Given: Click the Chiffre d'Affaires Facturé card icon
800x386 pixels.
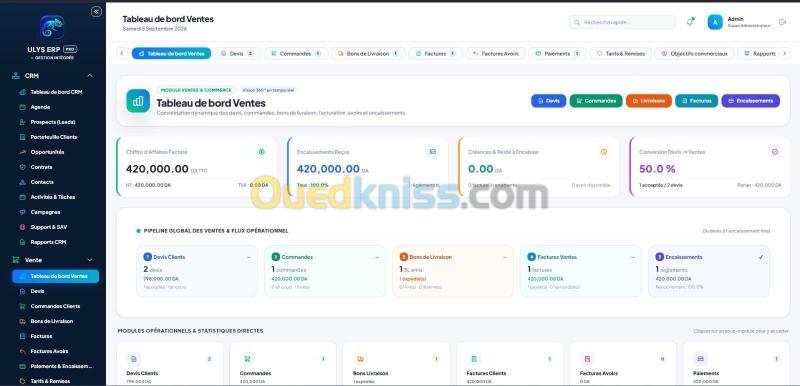Looking at the screenshot, I should point(261,151).
